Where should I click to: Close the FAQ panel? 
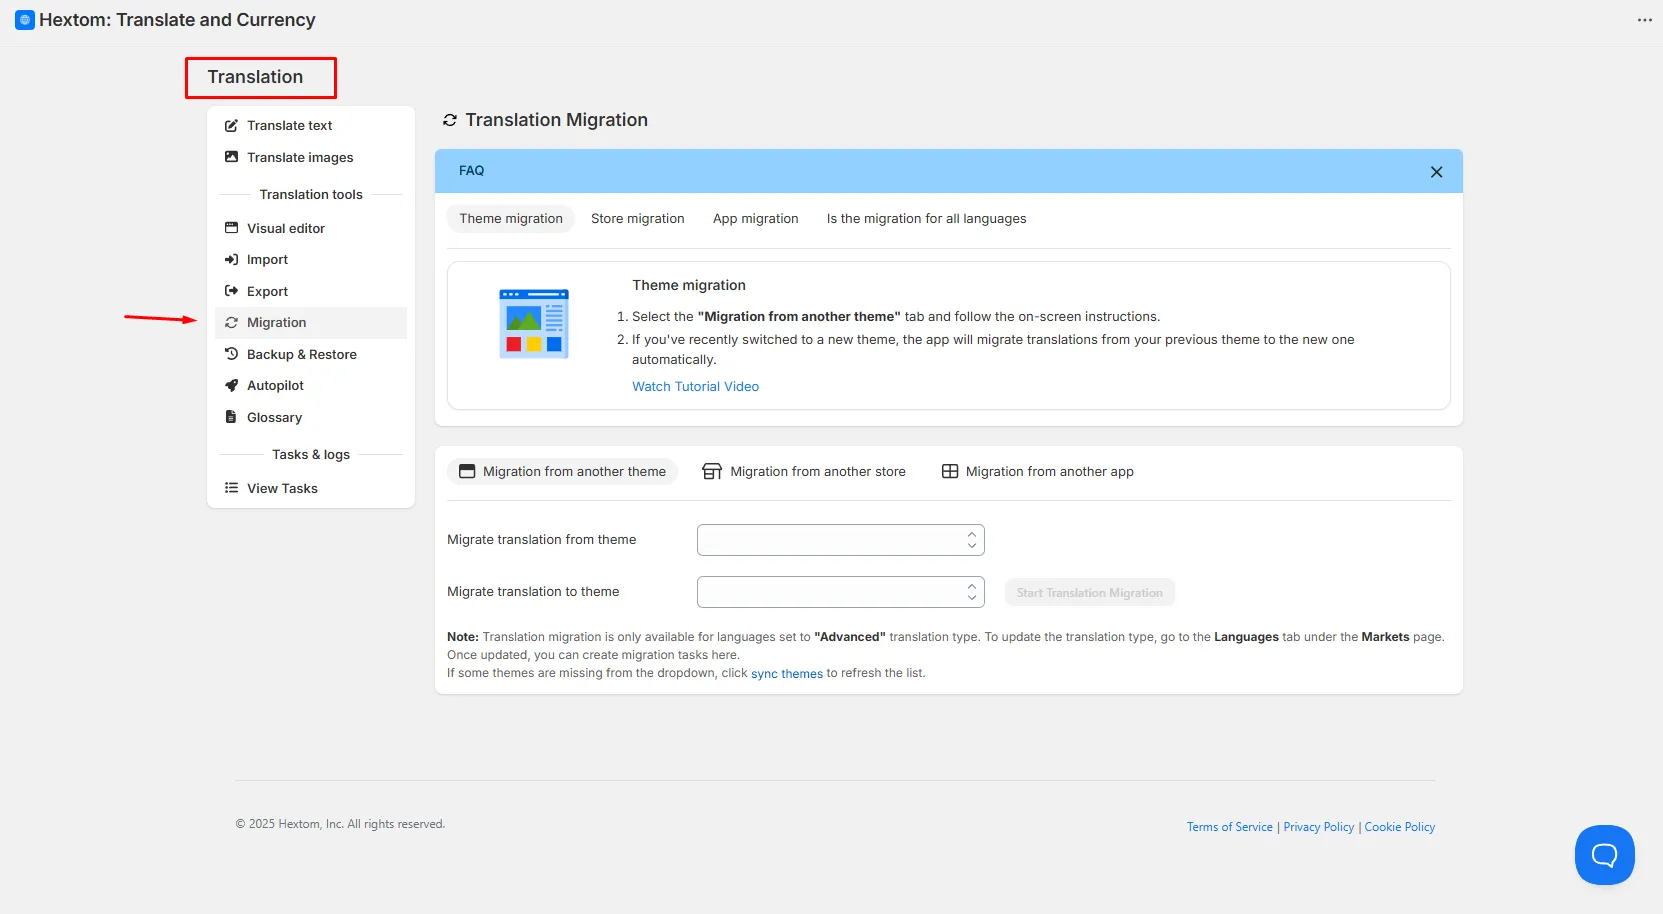click(1436, 172)
